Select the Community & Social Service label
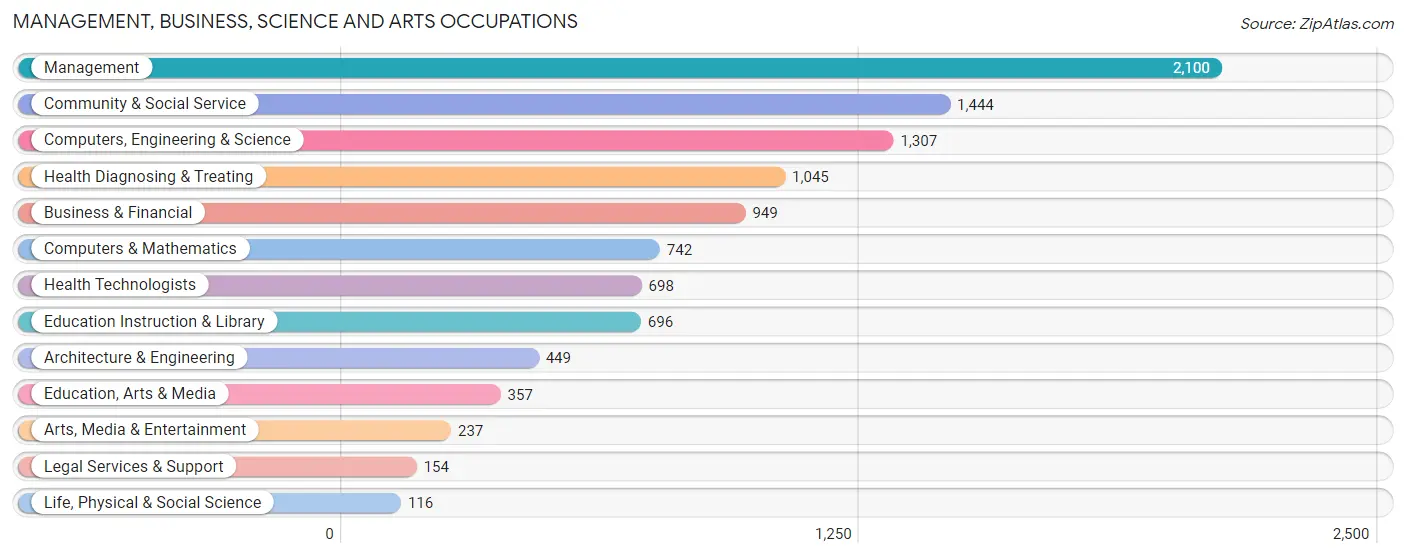1406x558 pixels. 145,104
